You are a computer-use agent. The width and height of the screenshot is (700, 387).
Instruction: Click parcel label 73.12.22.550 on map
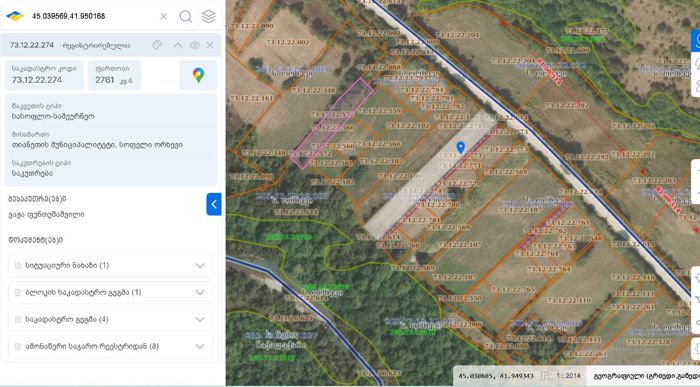point(459,298)
